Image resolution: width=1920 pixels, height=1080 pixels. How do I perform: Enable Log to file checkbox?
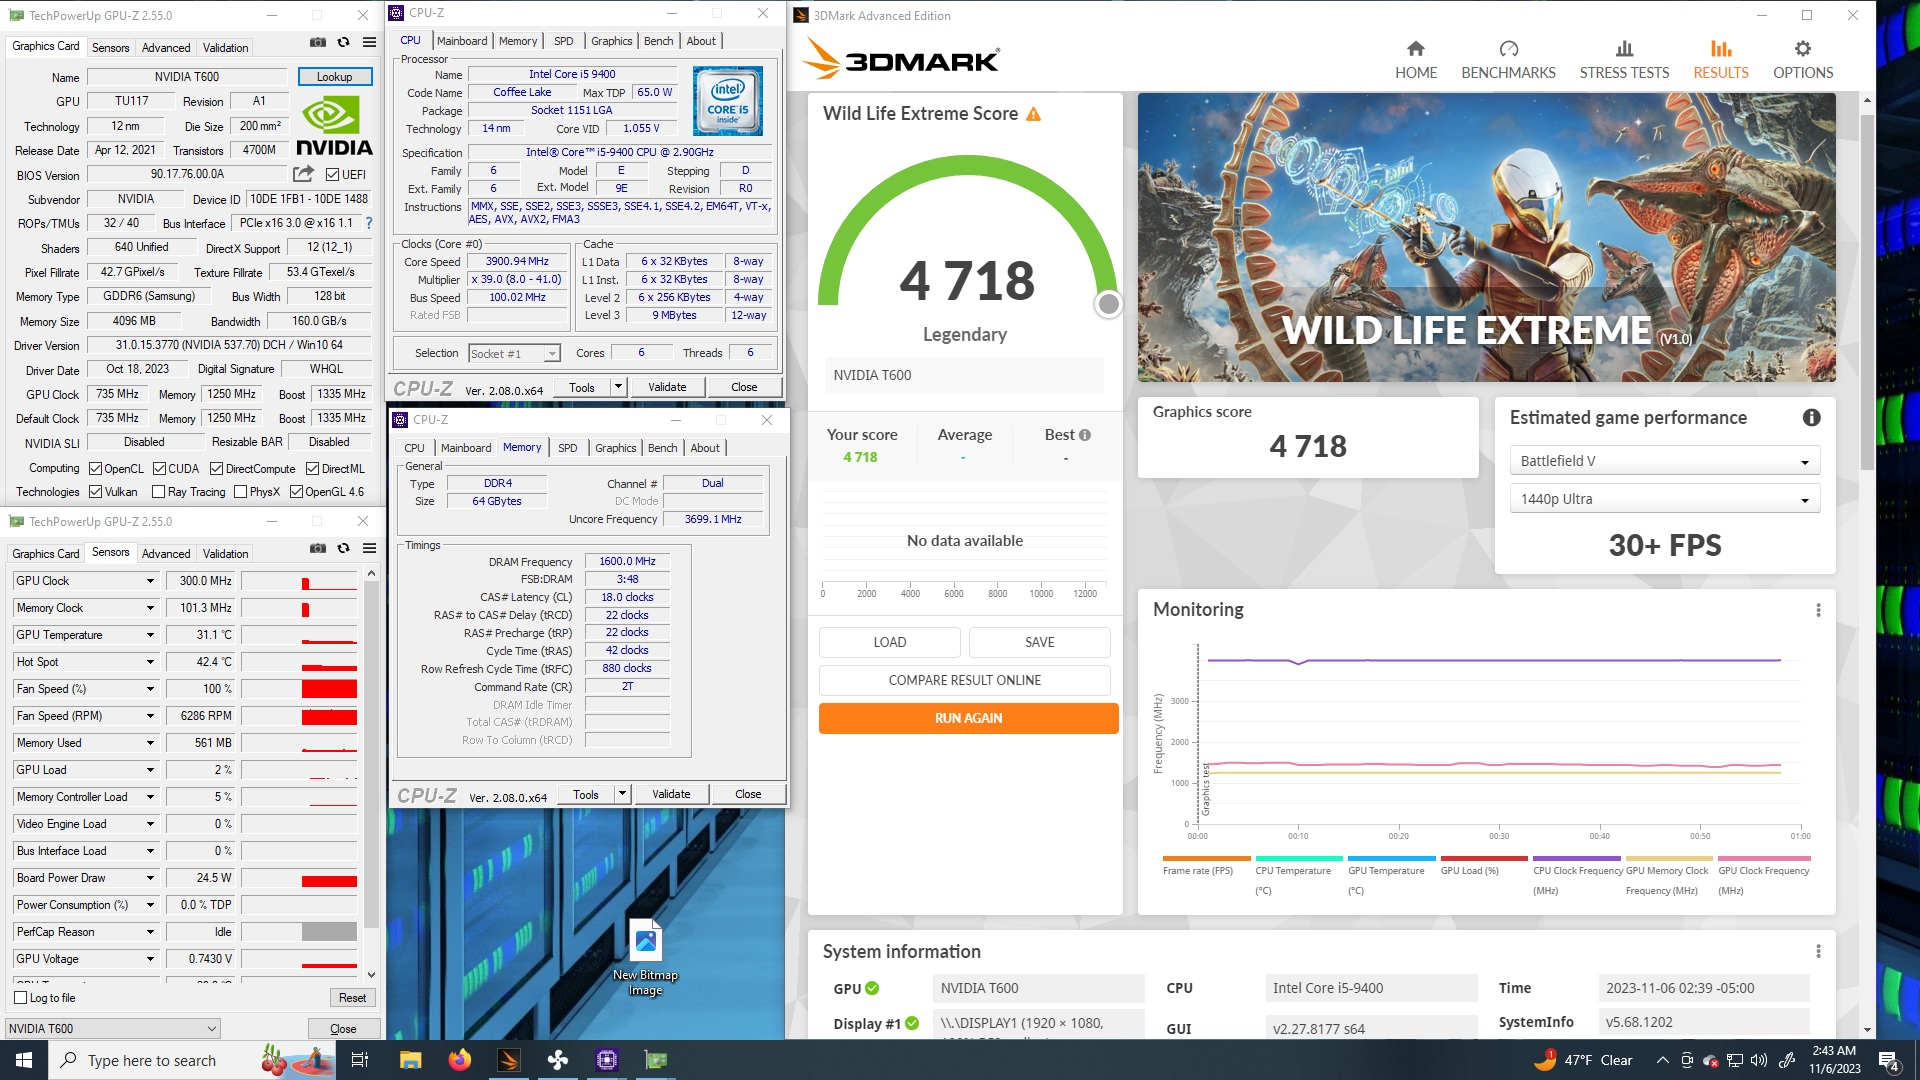21,998
